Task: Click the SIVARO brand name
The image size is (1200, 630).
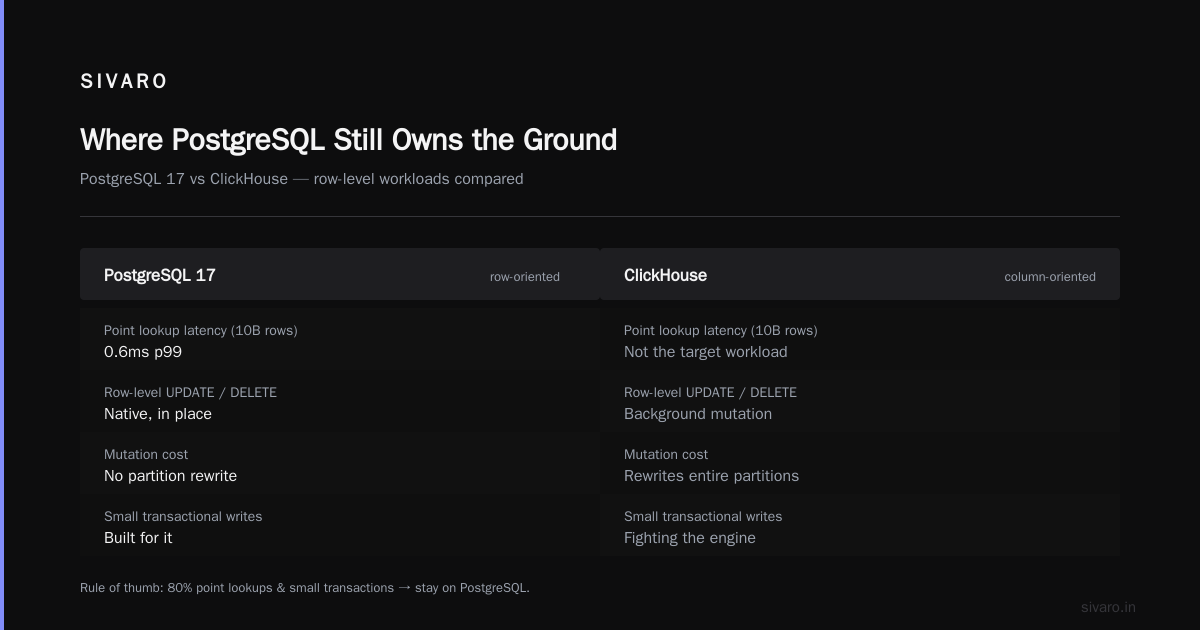Action: tap(124, 82)
